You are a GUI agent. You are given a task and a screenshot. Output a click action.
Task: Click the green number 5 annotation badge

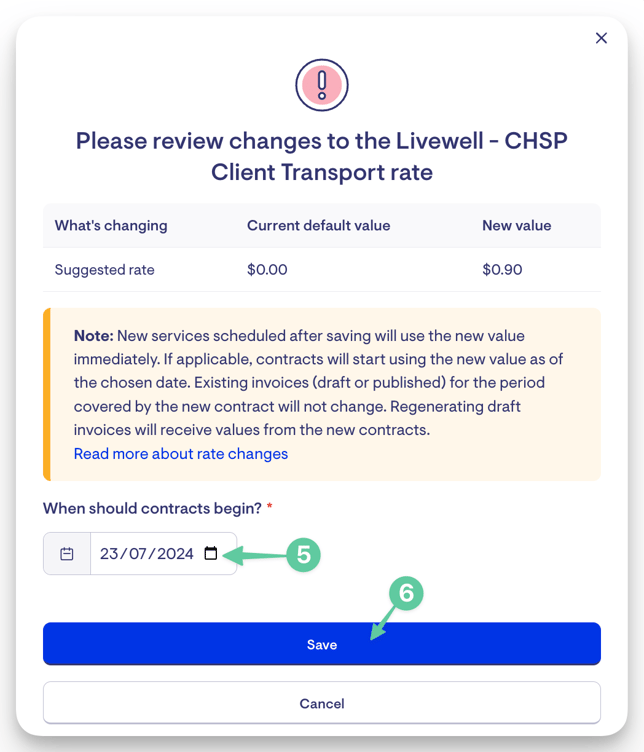coord(303,555)
